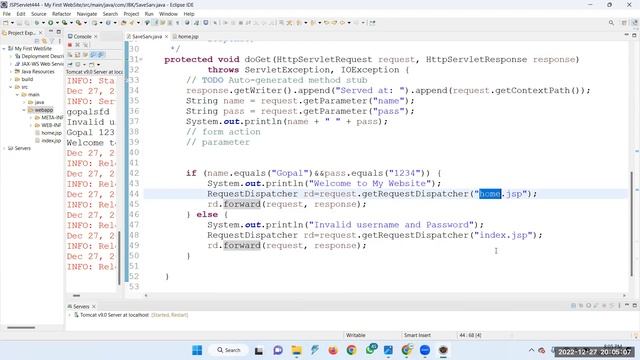Expand the JAX-WS Web Services node
Screen dimensions: 640x360
11,64
